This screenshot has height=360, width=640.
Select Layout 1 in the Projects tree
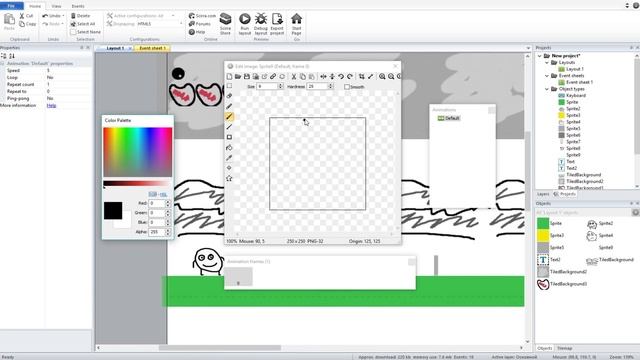coord(571,69)
